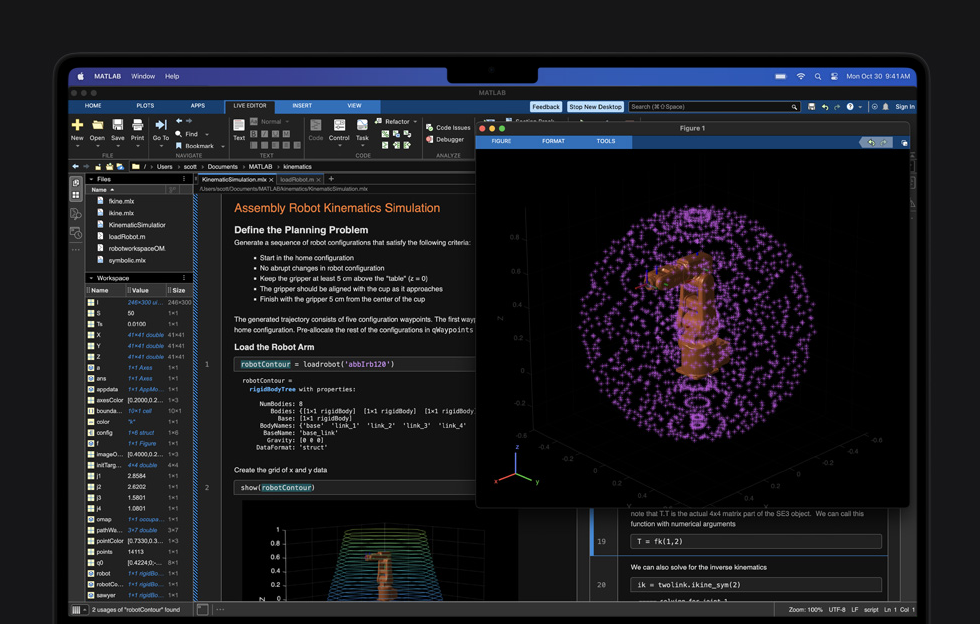This screenshot has height=624, width=980.
Task: Click the Print icon in FILE group
Action: pyautogui.click(x=138, y=125)
